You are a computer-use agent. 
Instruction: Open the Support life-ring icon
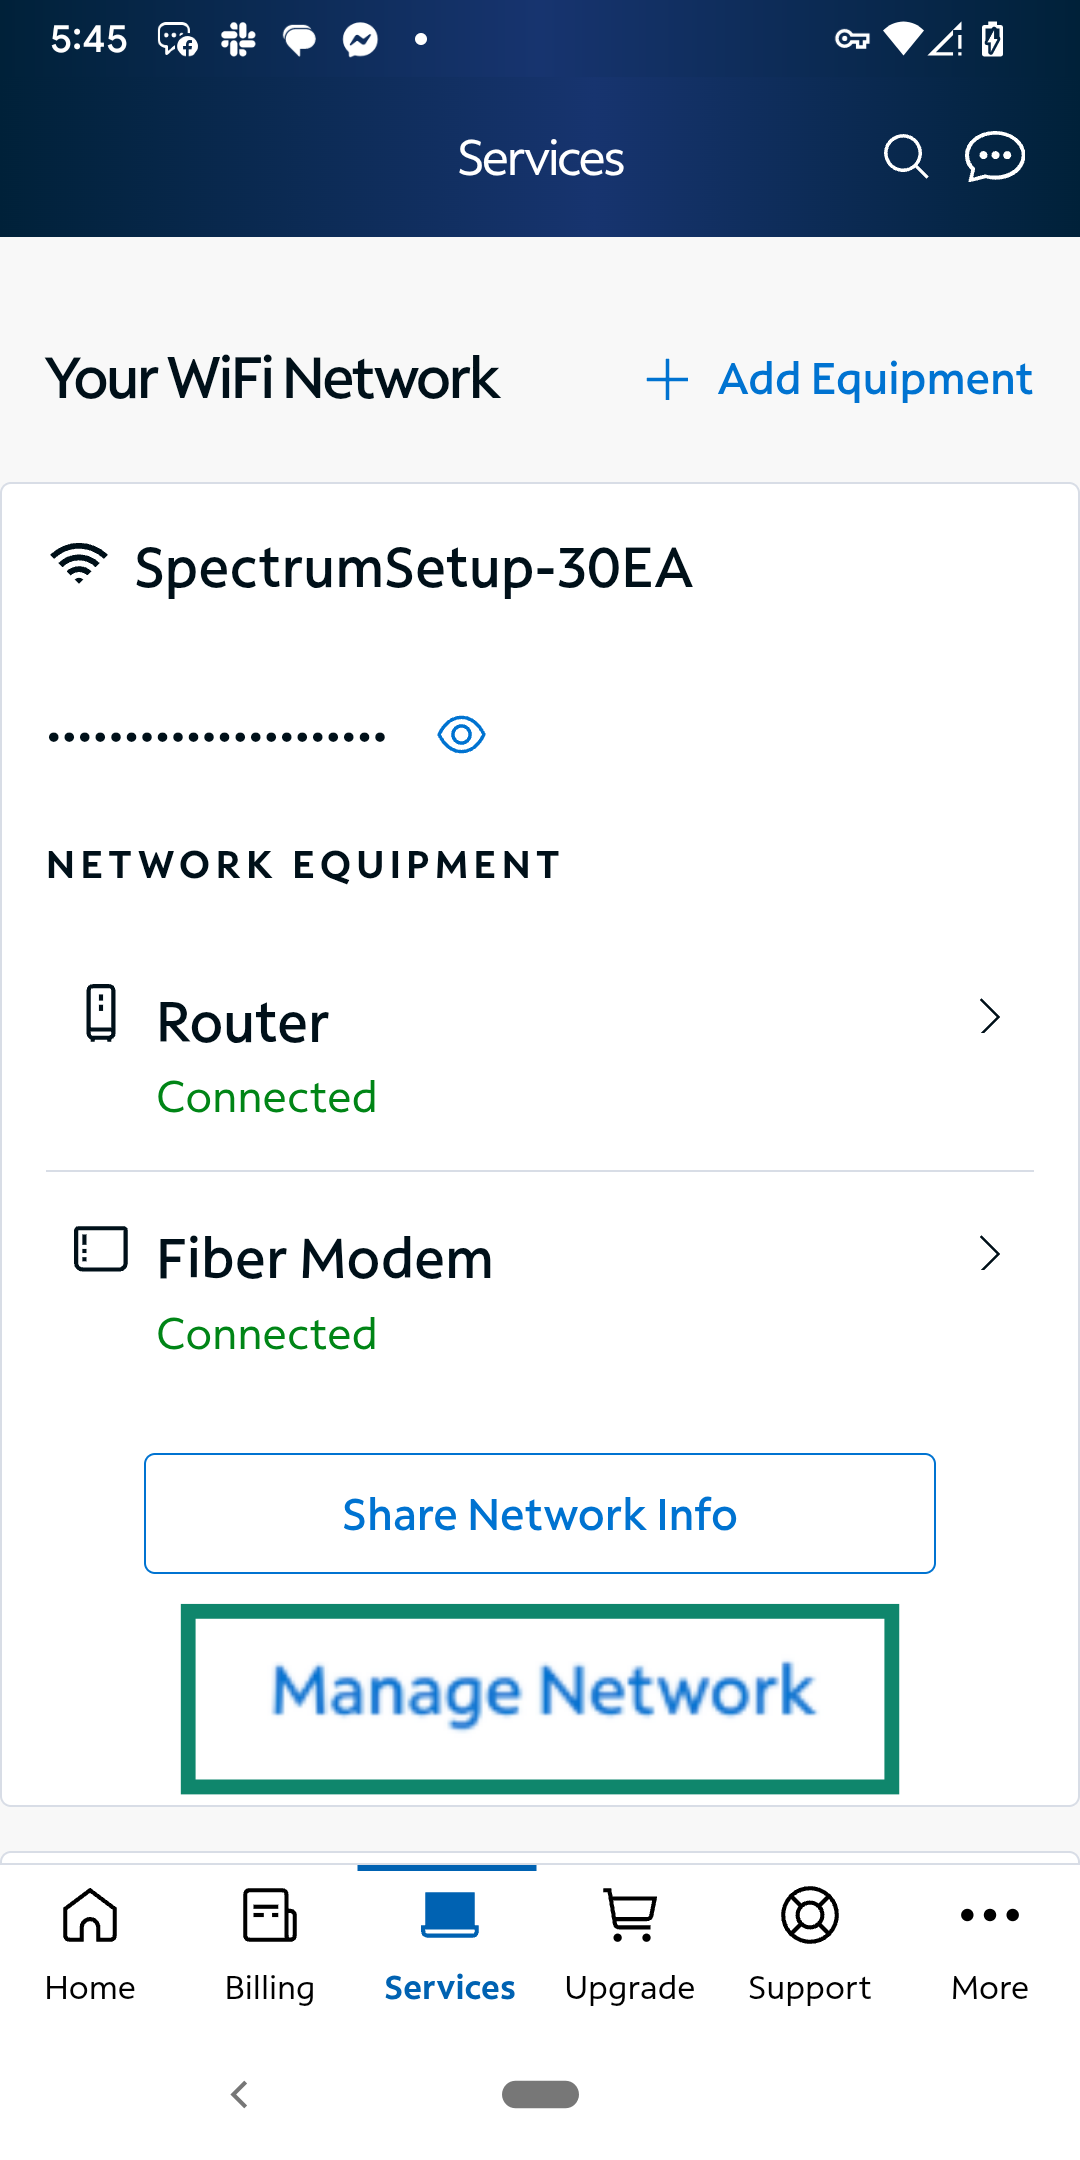[809, 1915]
